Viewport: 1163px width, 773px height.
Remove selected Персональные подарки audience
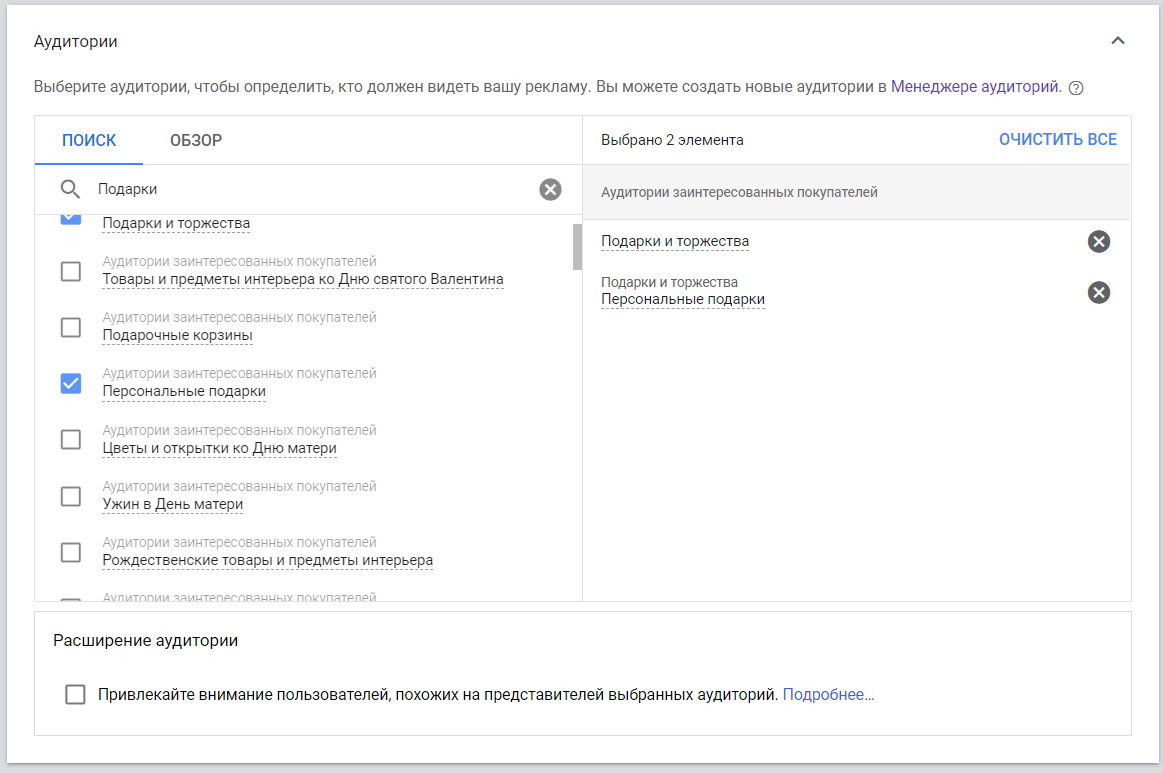tap(1098, 292)
